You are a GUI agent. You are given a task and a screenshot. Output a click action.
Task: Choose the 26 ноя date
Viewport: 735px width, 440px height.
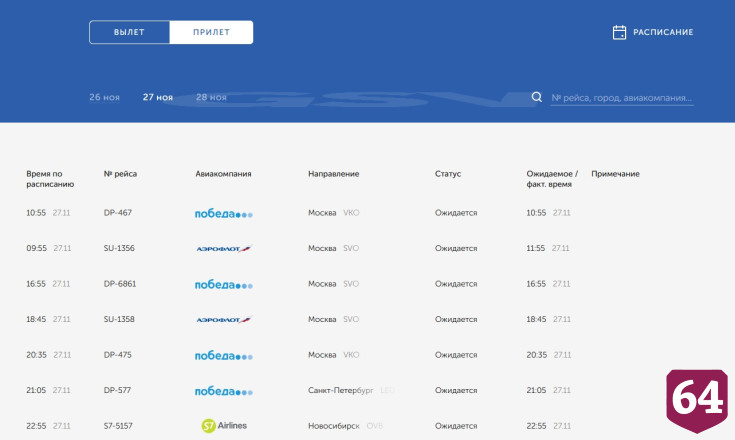(105, 97)
